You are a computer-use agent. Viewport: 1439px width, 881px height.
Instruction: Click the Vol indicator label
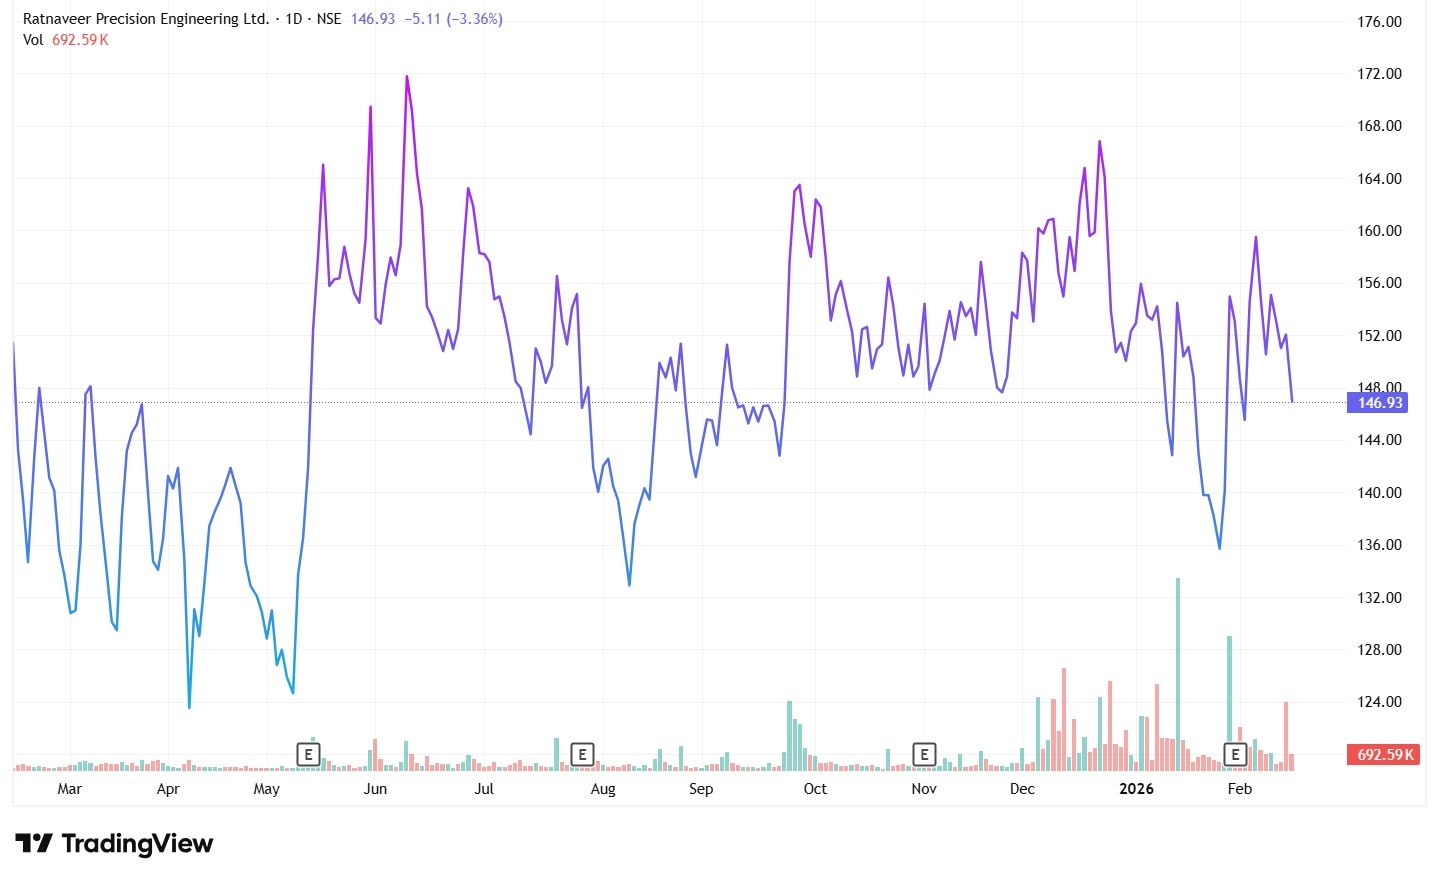pos(33,40)
